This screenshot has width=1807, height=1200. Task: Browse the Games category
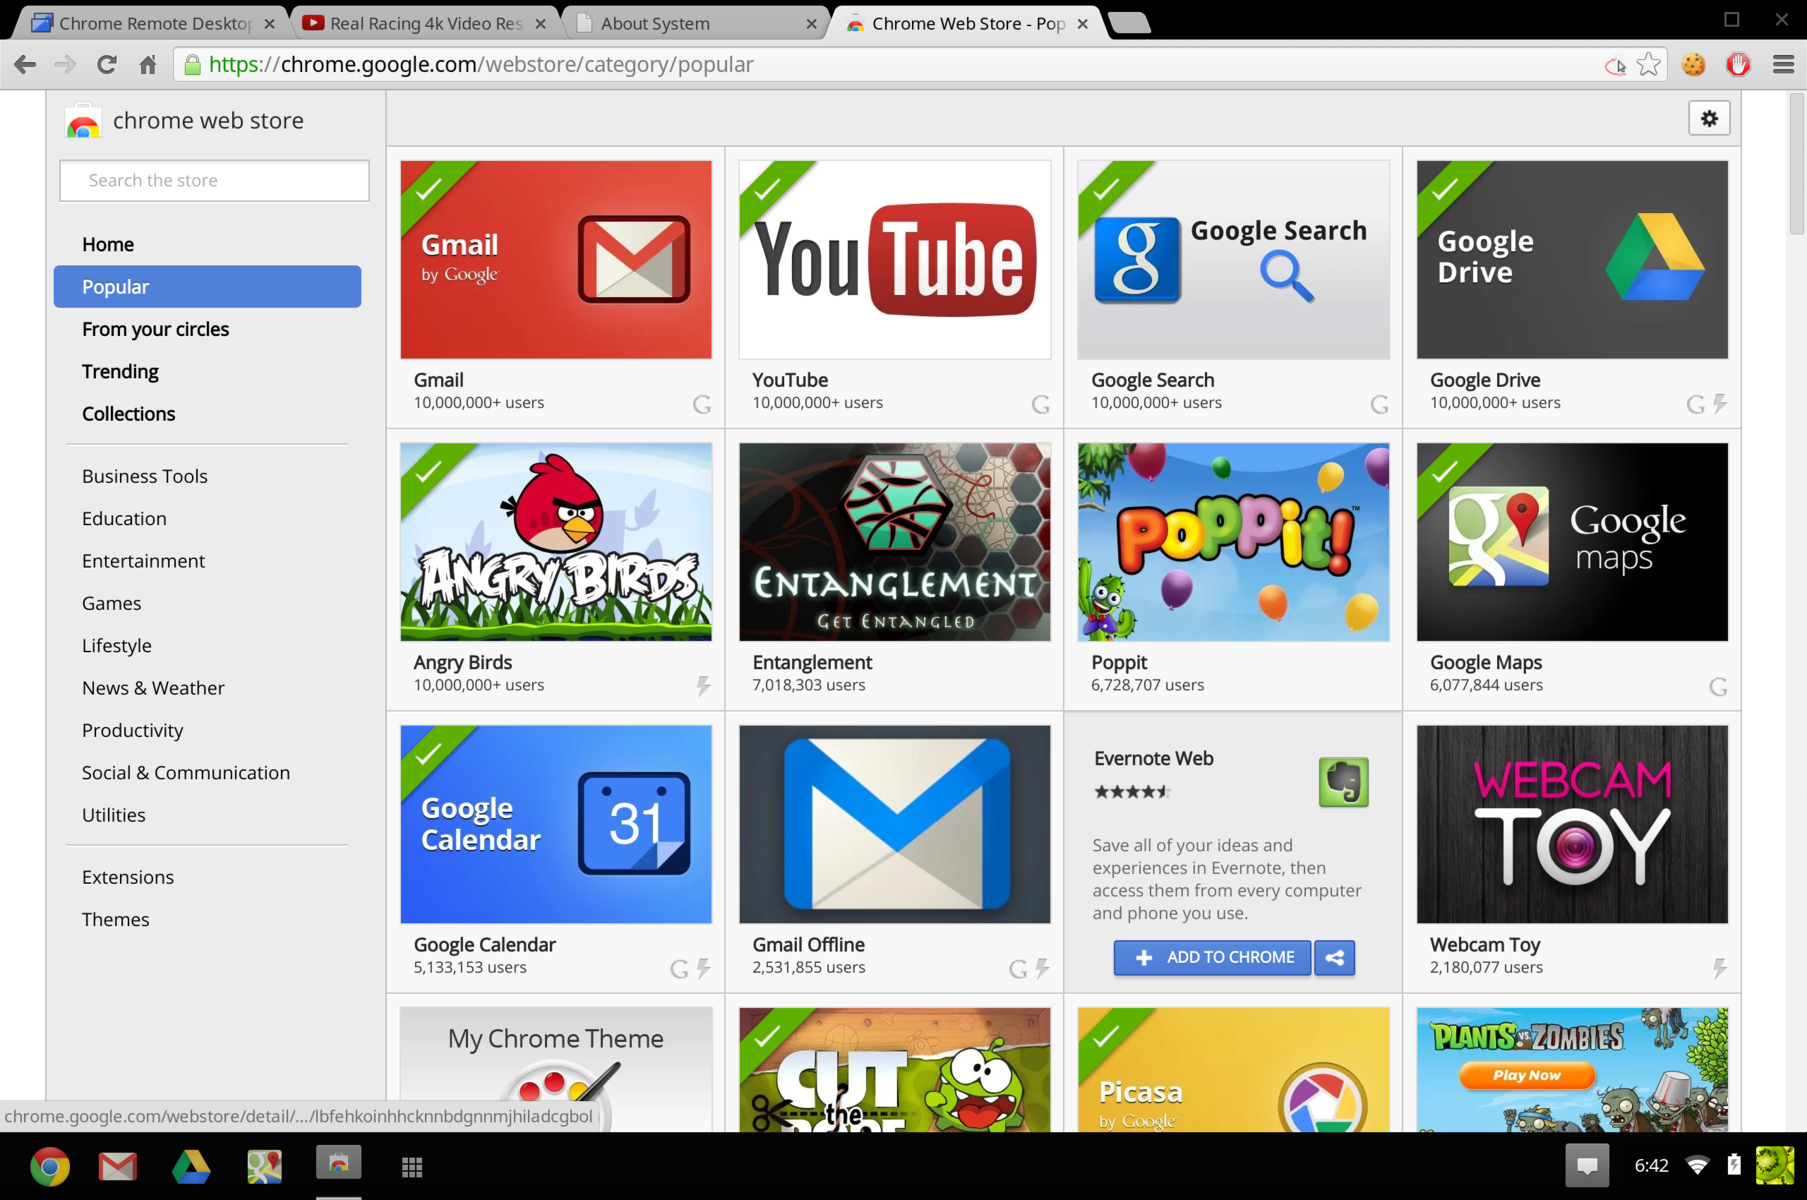(x=111, y=603)
